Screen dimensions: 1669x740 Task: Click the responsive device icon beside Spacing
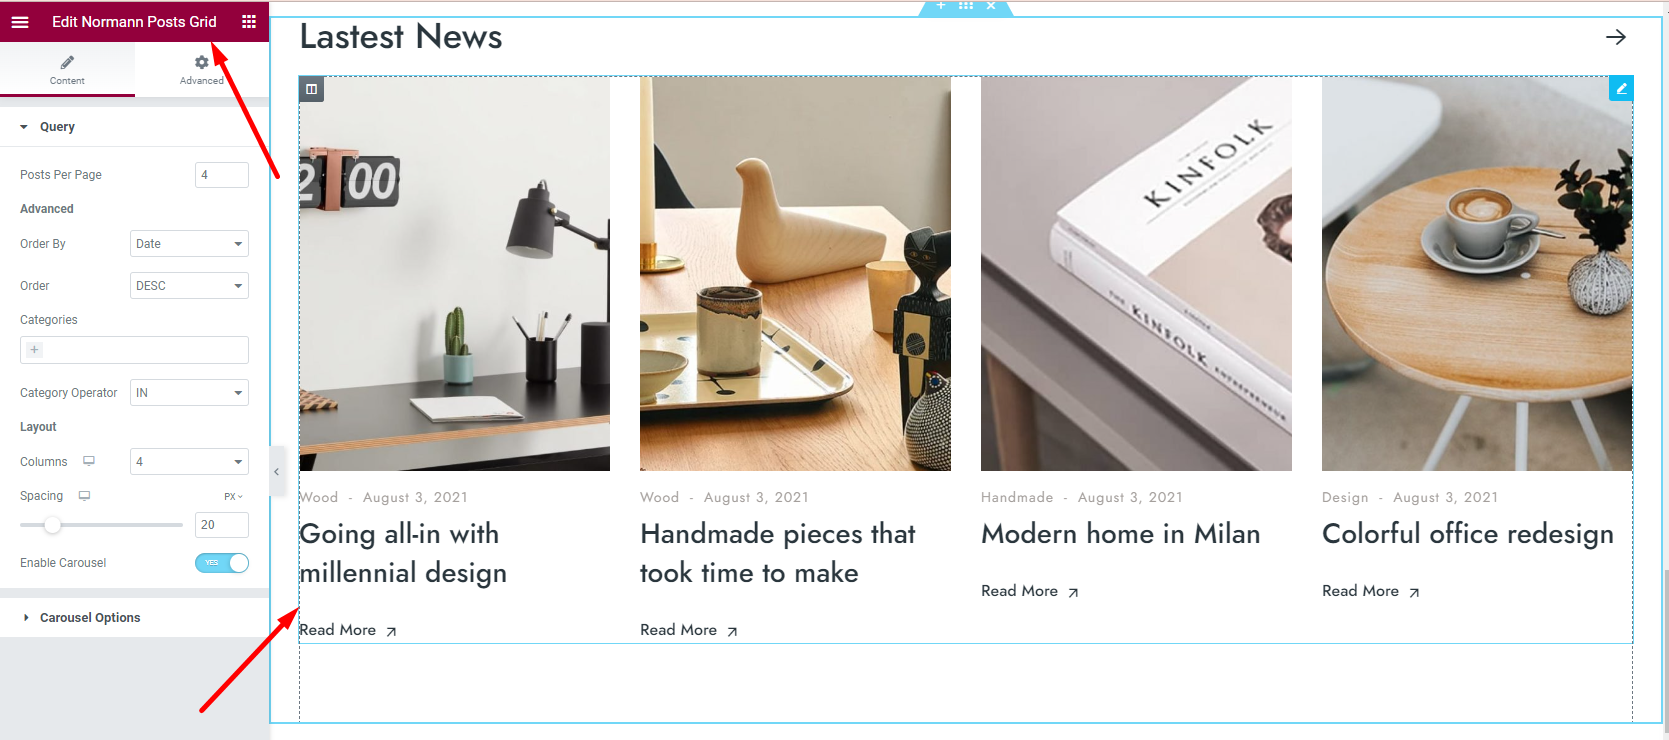(84, 495)
